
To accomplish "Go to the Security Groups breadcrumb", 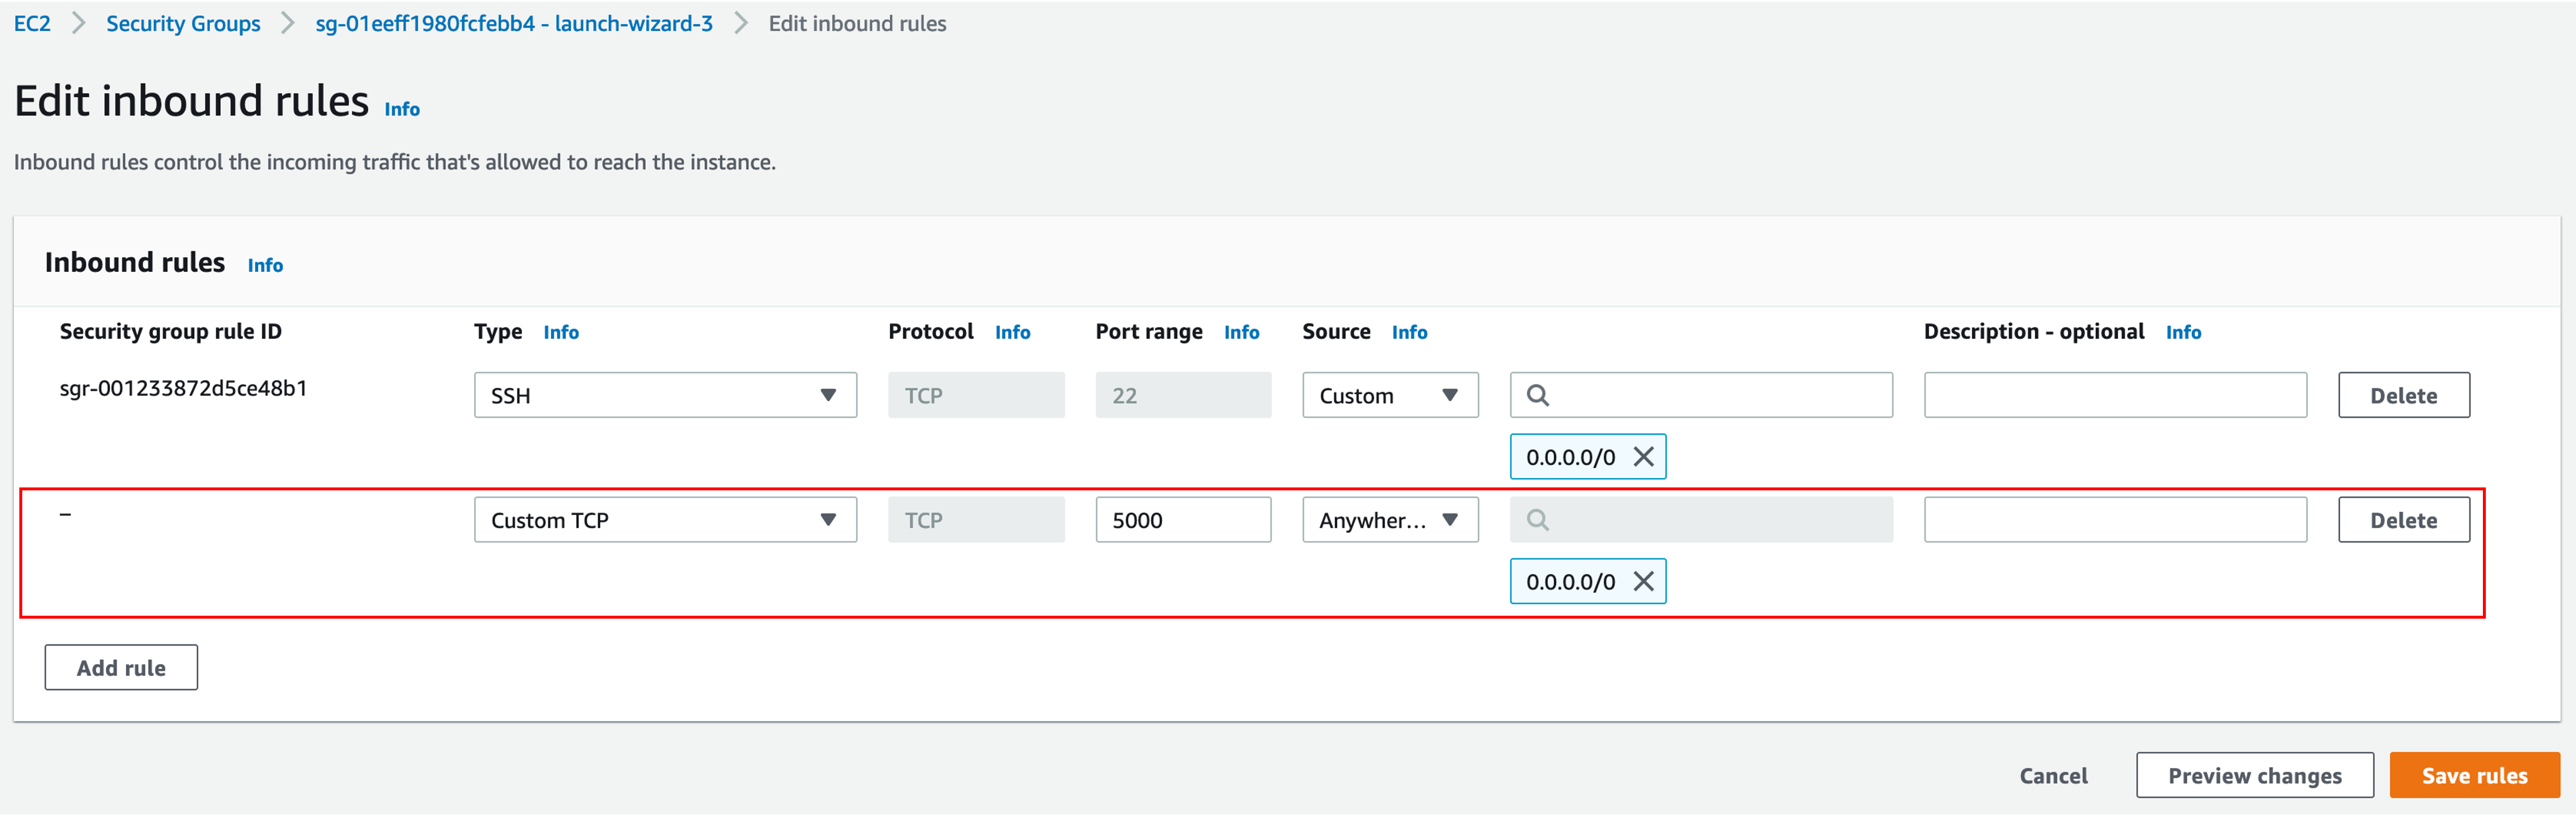I will [x=183, y=23].
